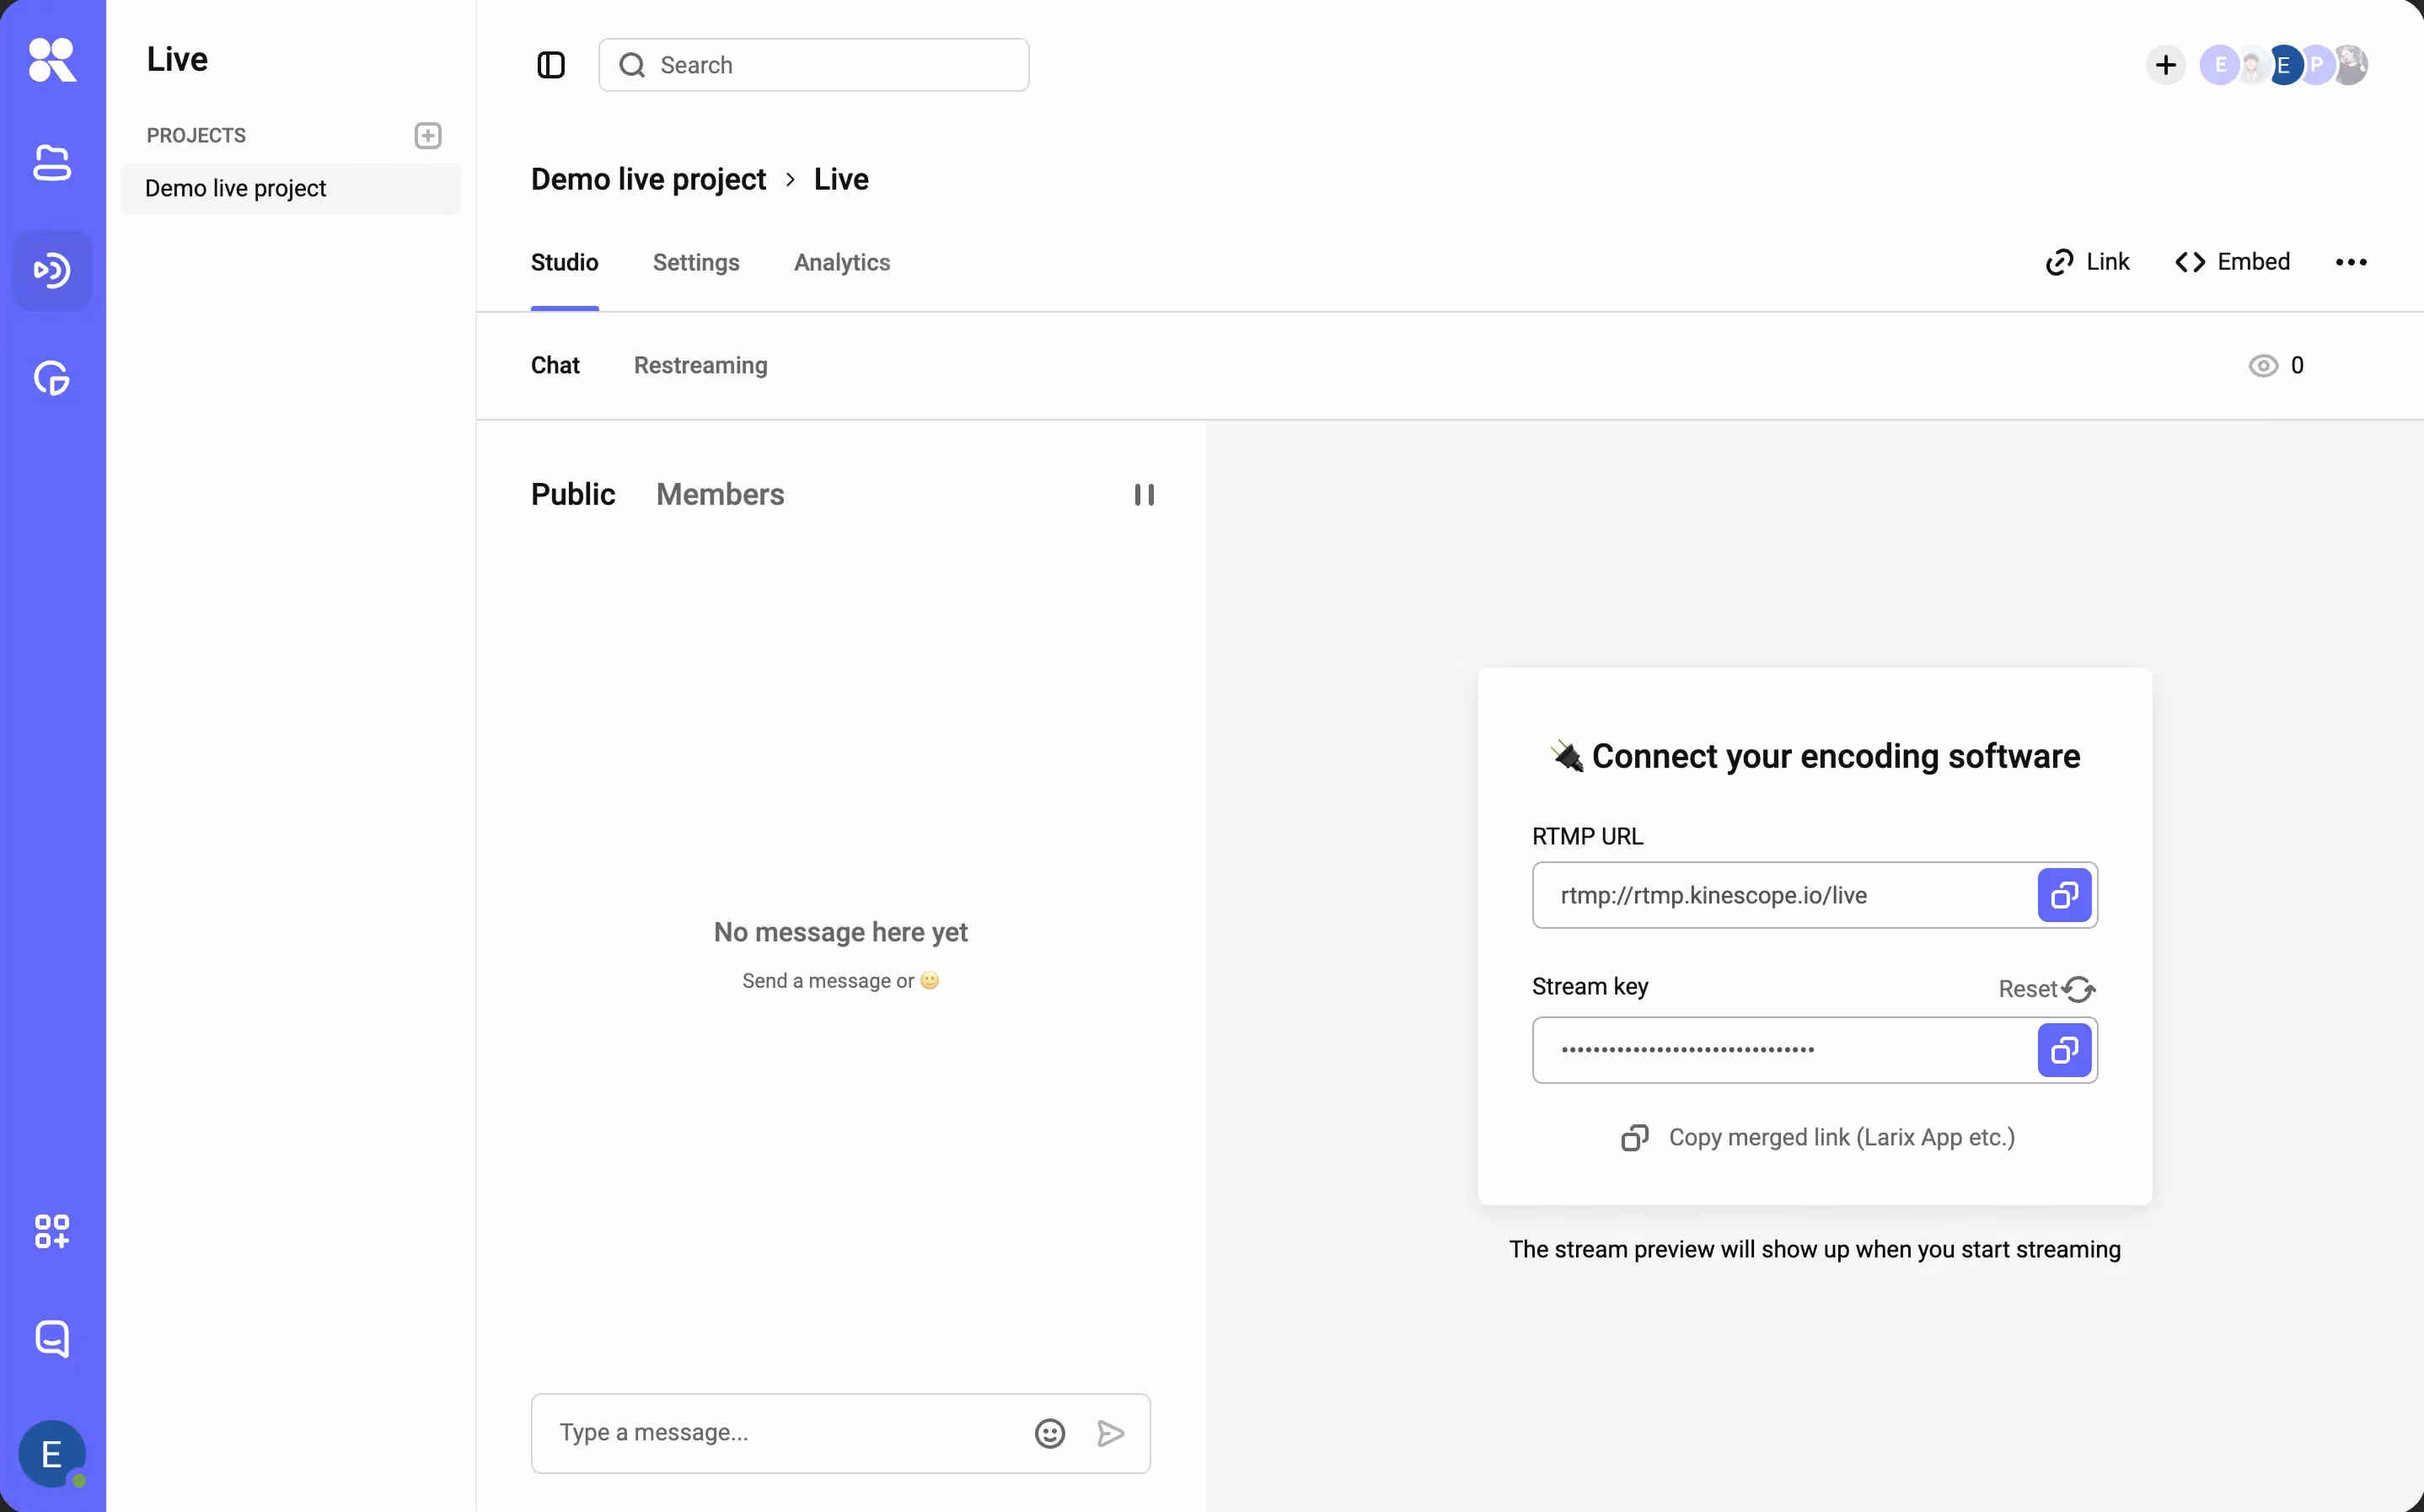Copy the Stream key
The image size is (2424, 1512).
2064,1050
